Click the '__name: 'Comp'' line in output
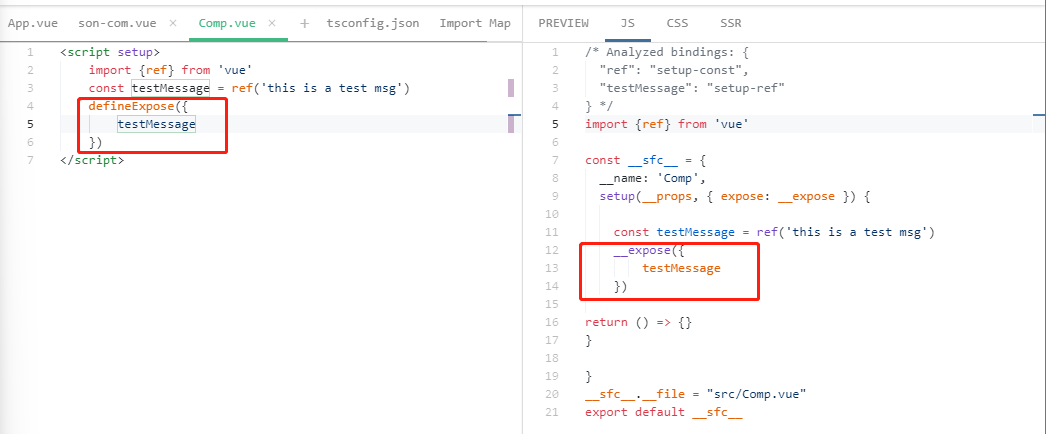Image resolution: width=1046 pixels, height=434 pixels. (652, 179)
